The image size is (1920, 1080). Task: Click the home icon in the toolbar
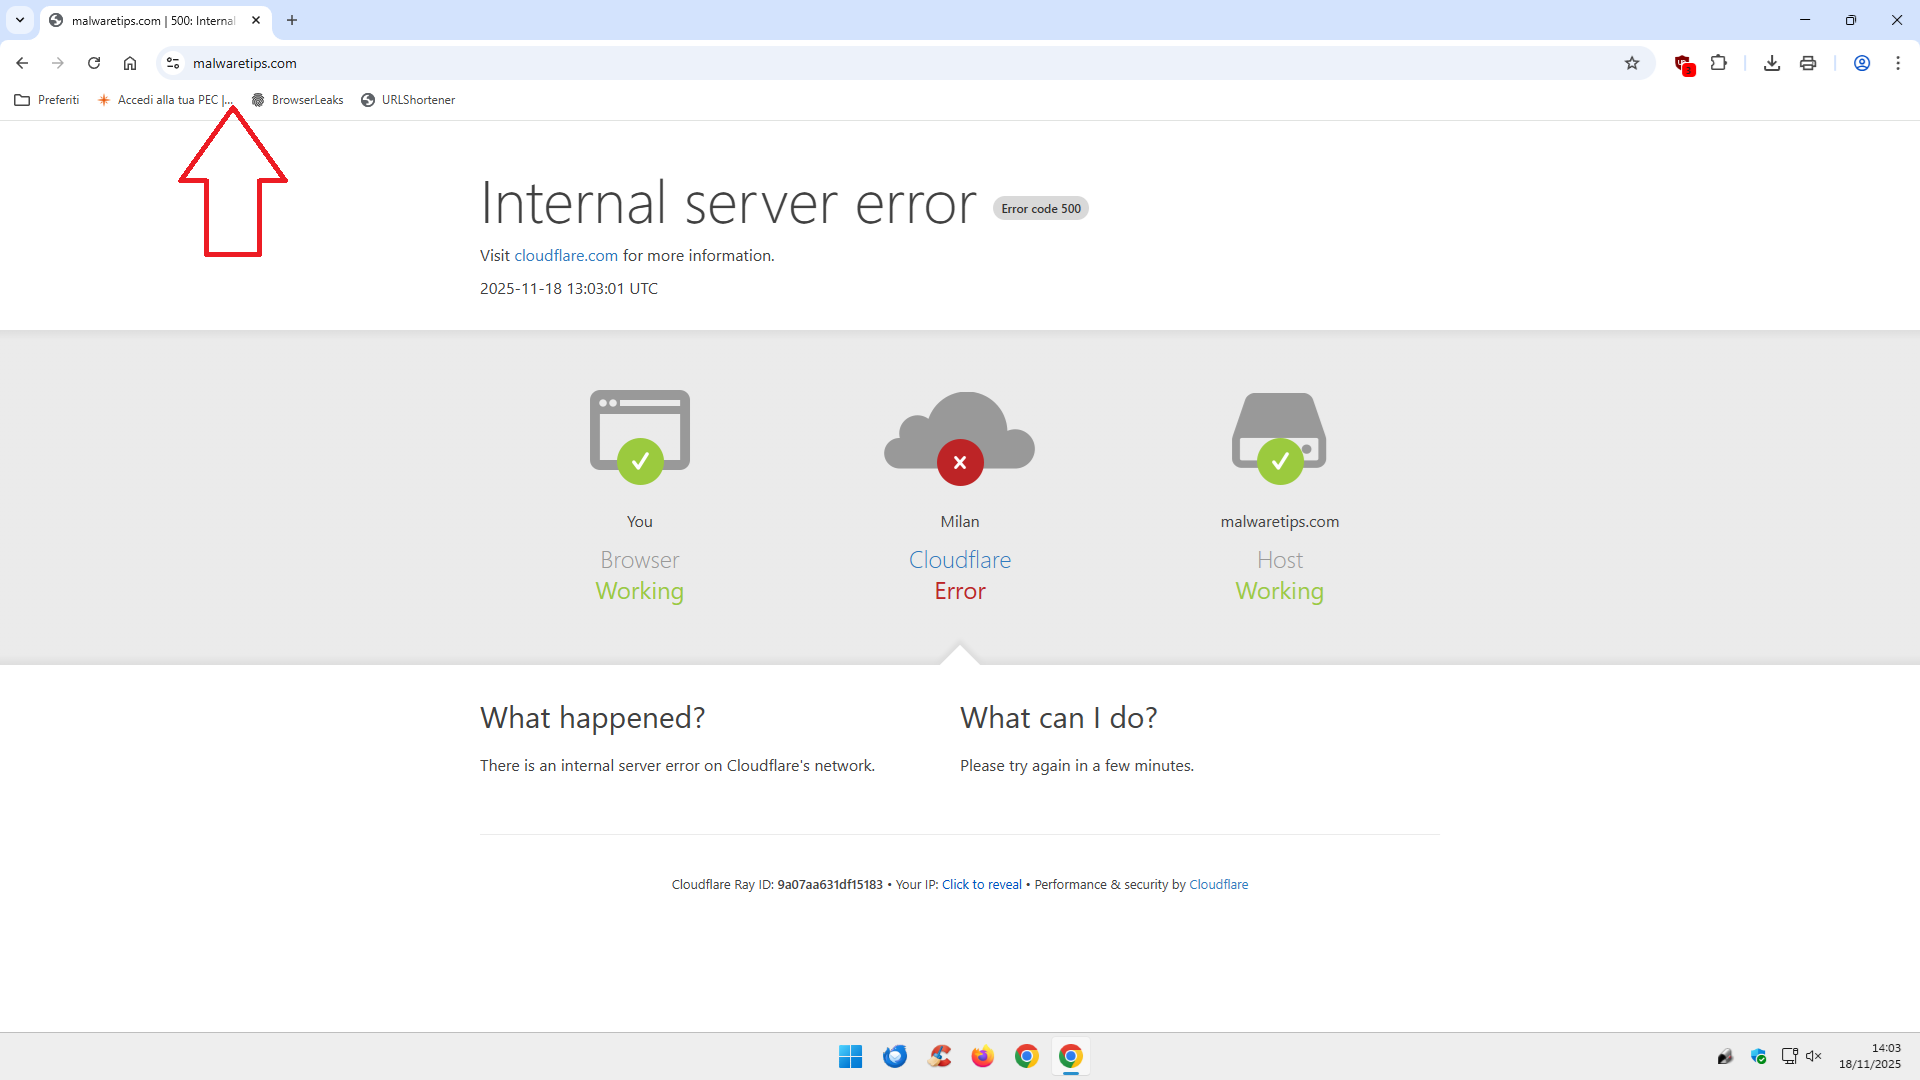click(130, 63)
